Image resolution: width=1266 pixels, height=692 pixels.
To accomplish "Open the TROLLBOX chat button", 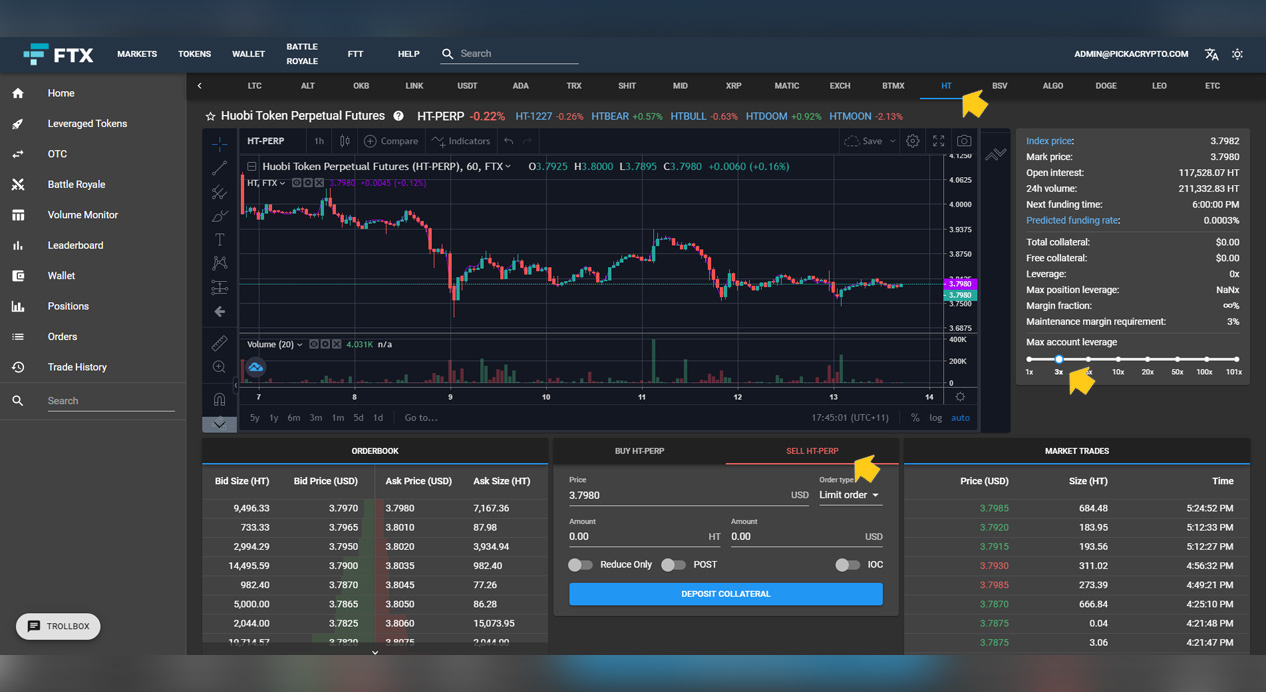I will pos(58,626).
